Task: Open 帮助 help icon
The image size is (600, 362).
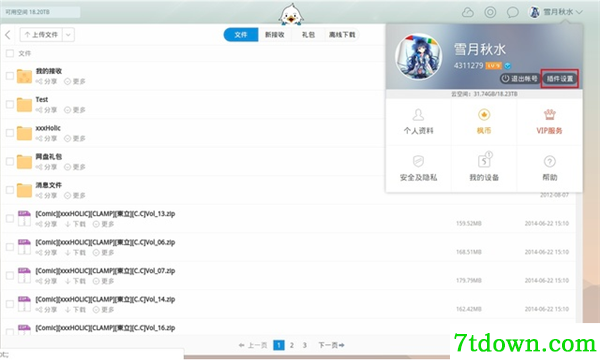Action: coord(550,161)
